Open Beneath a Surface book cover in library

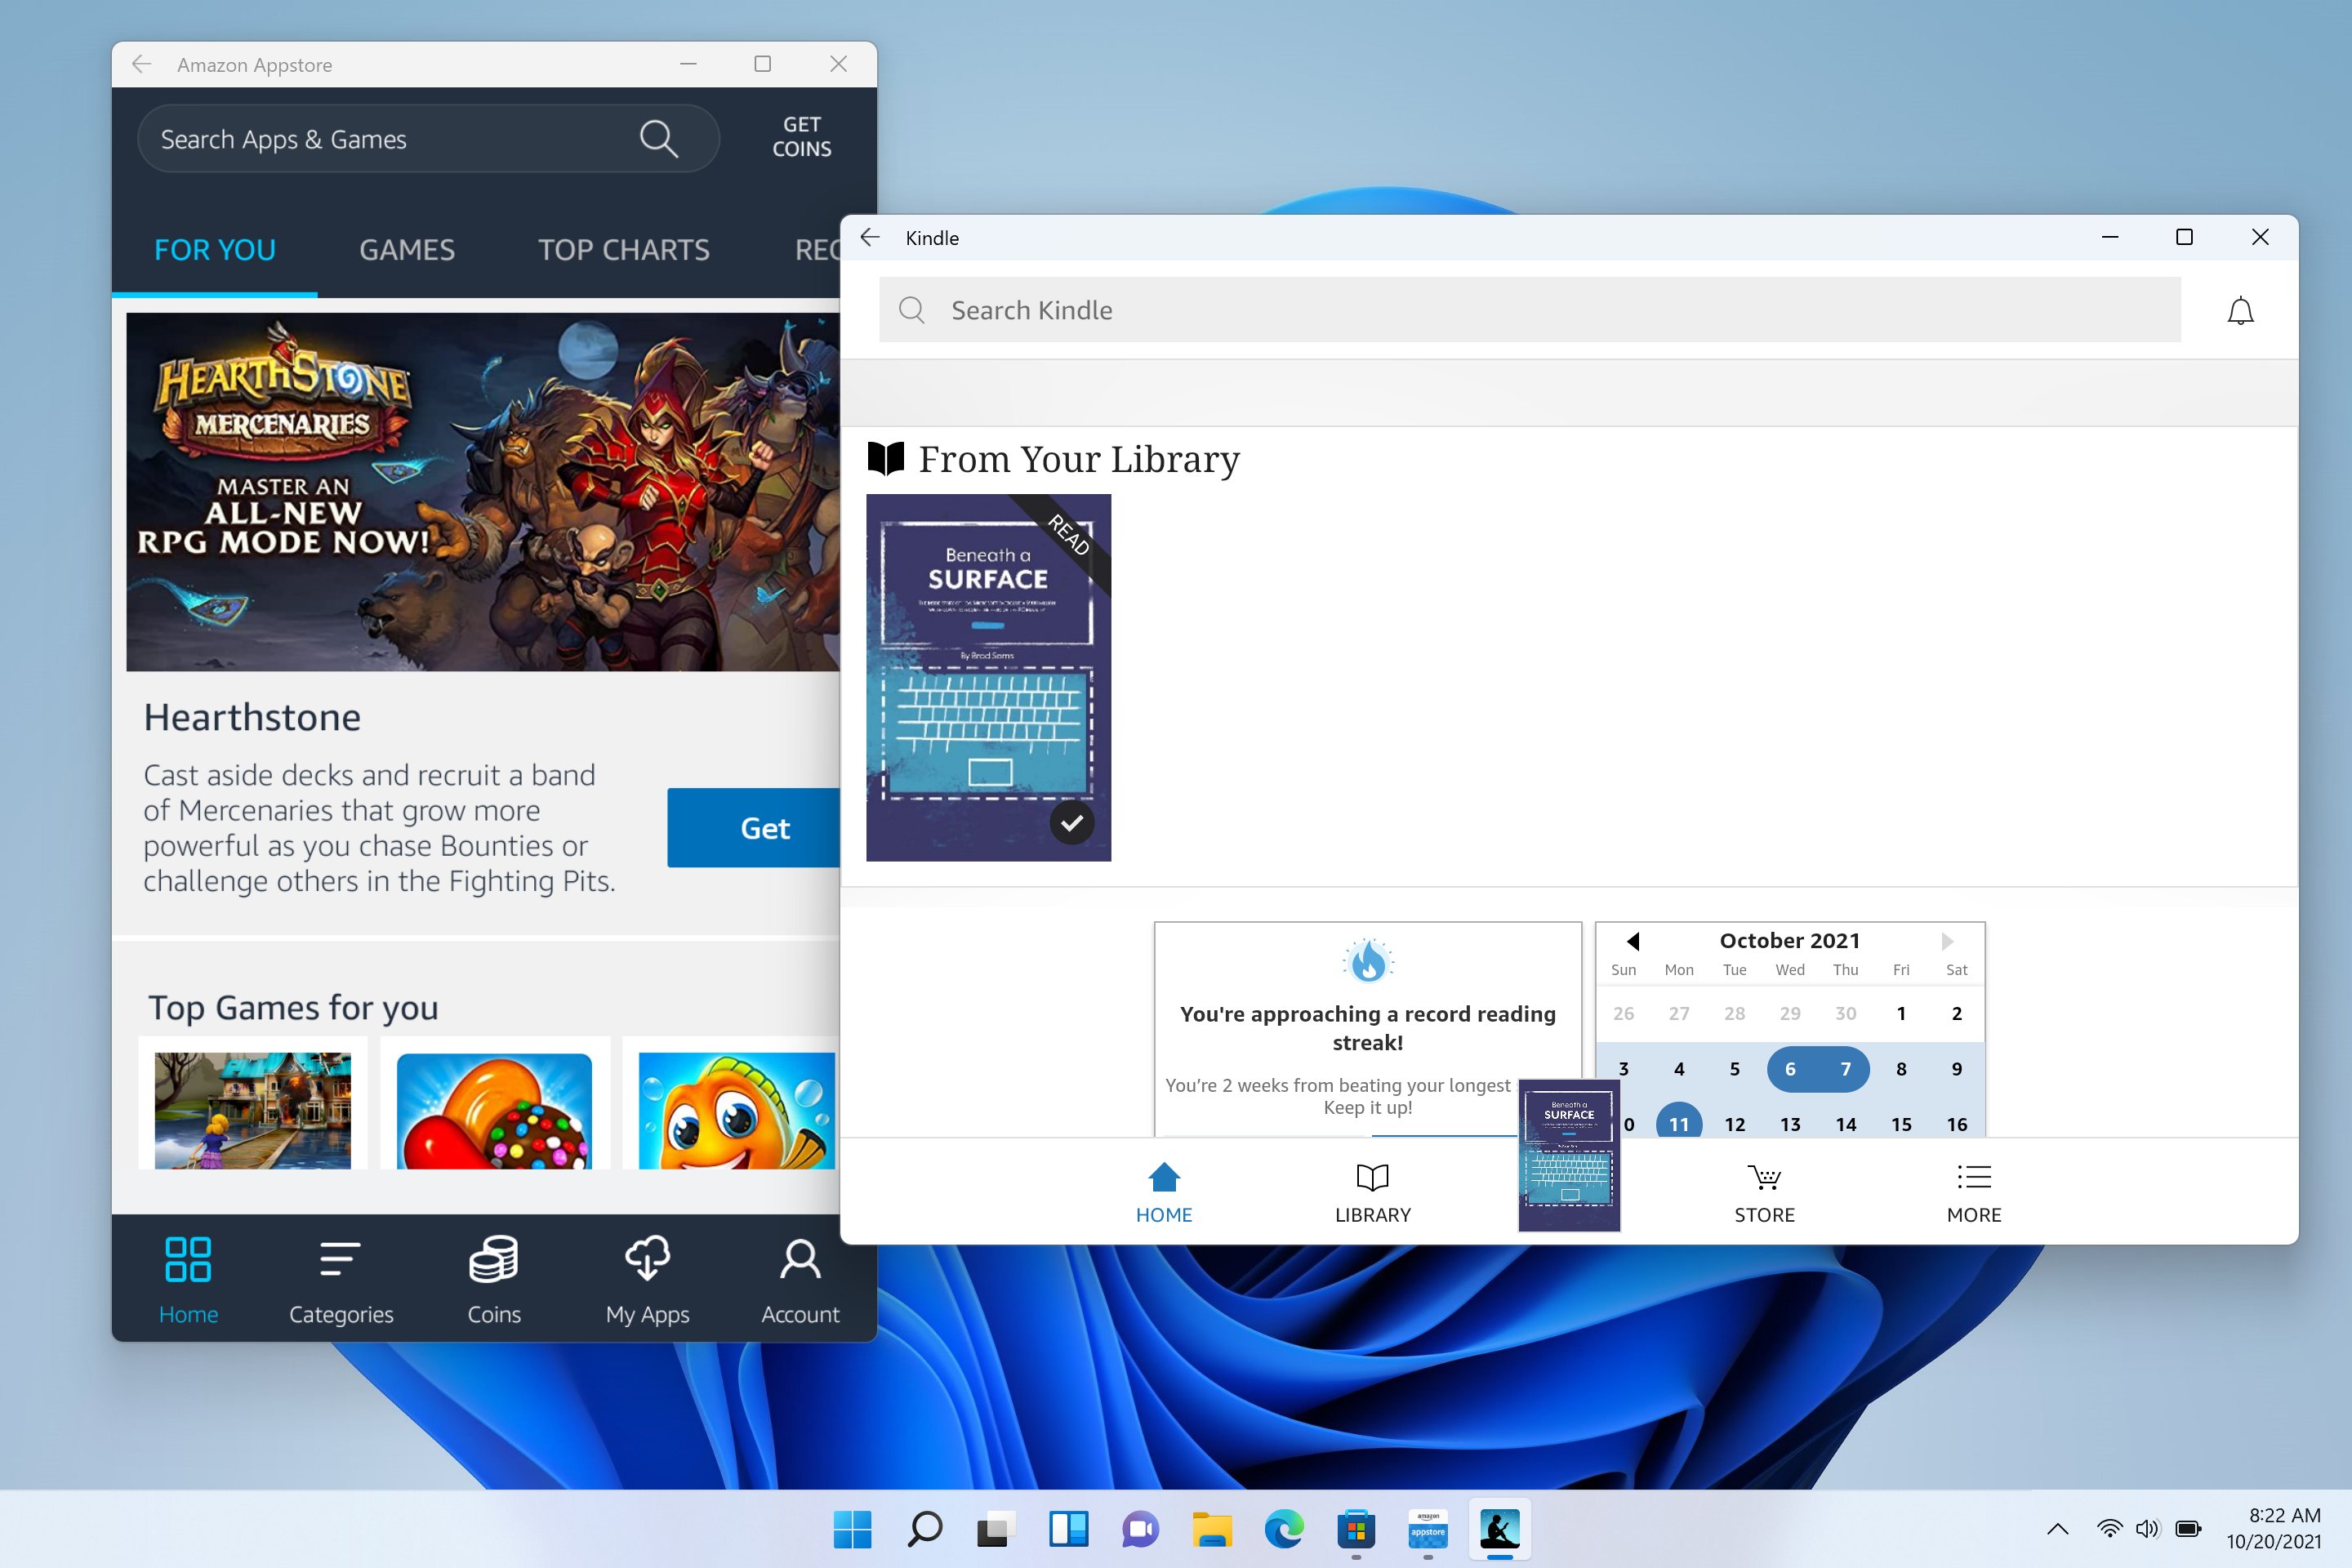point(988,677)
